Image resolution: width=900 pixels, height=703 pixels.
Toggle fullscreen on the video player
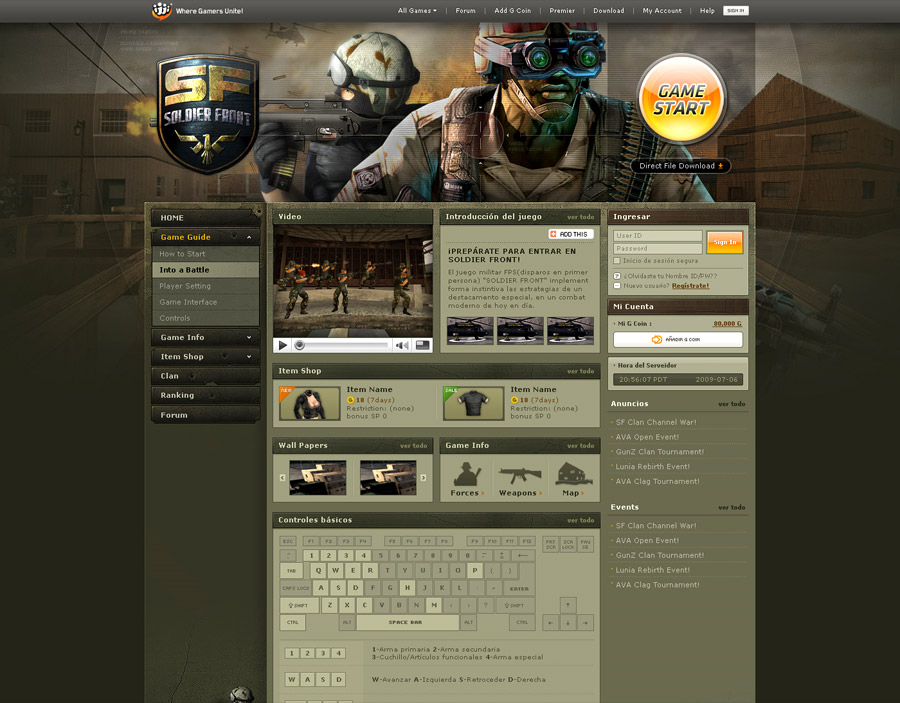(423, 345)
